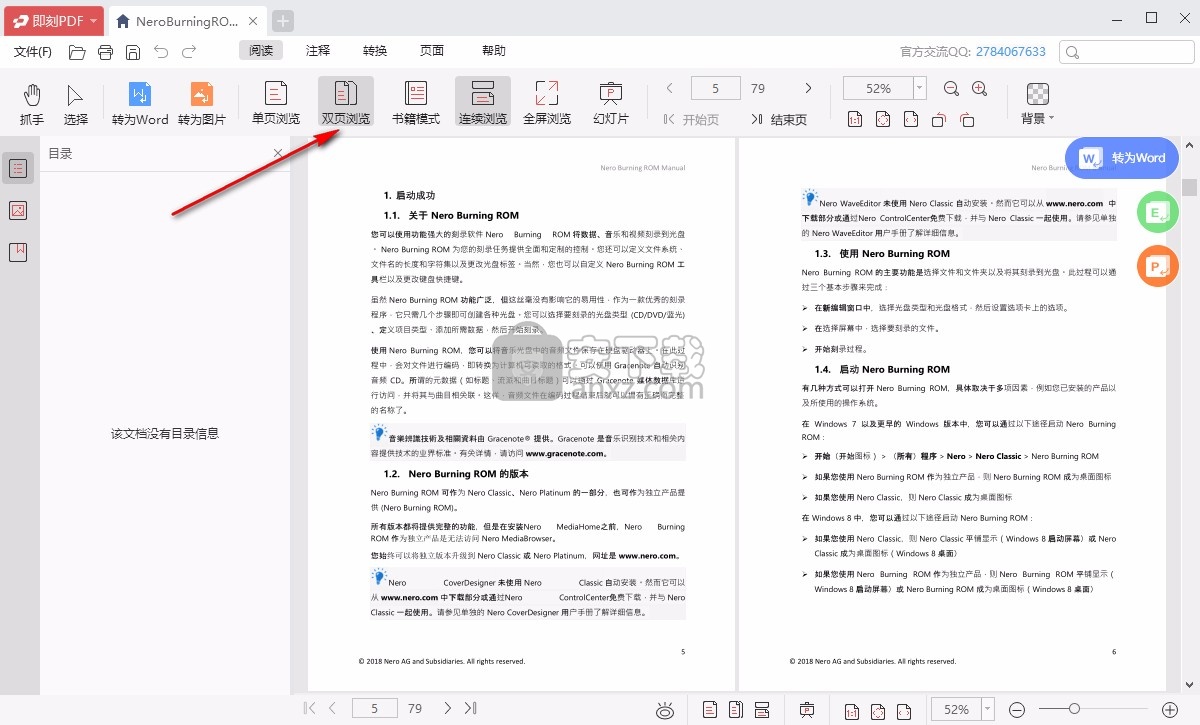Click the QQ number 2784067633 link

coord(1011,52)
